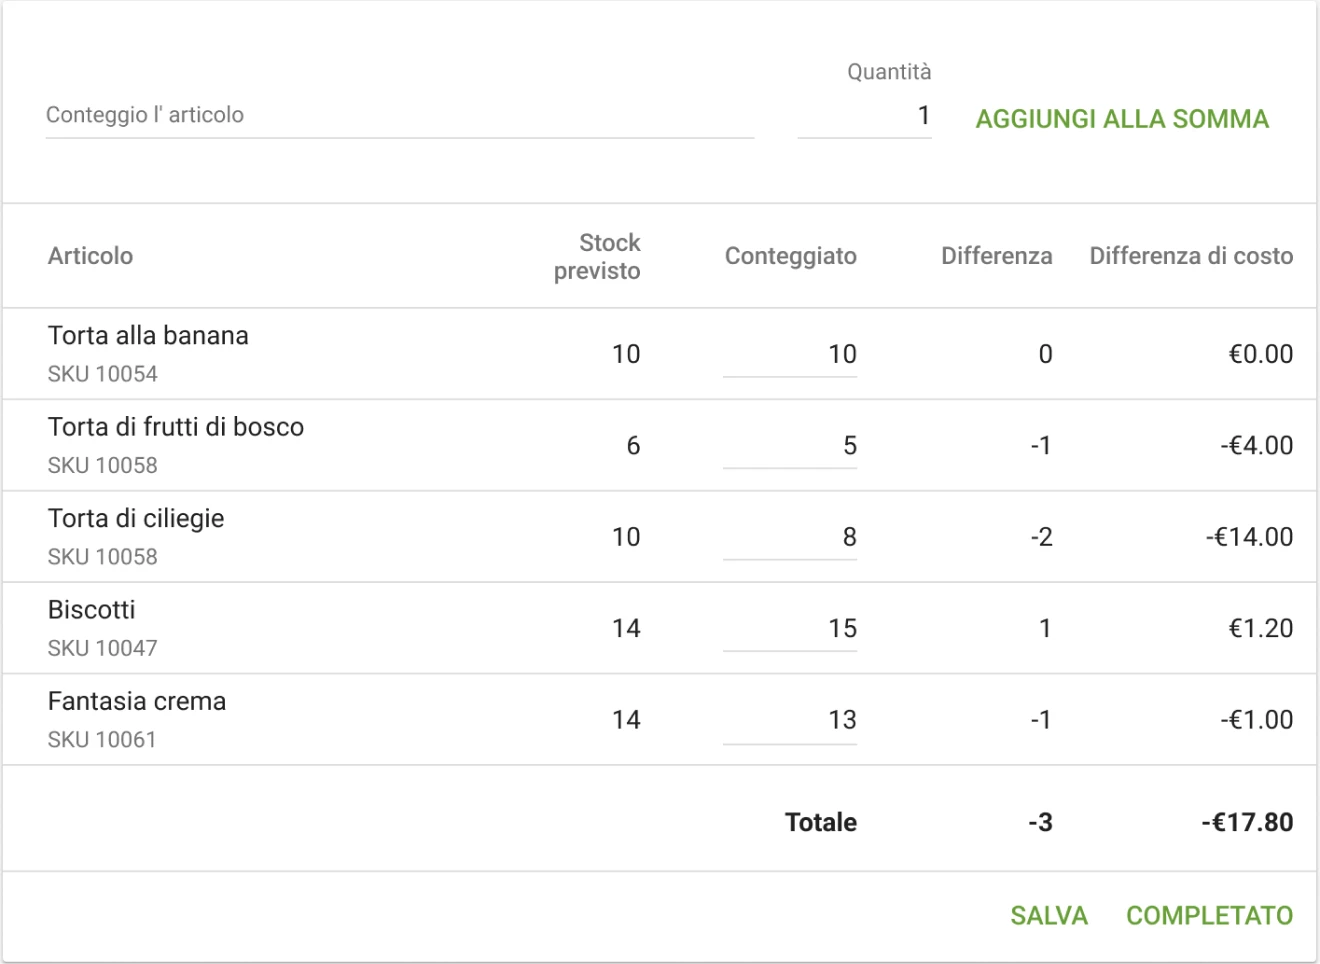Screen dimensions: 1320x964
Task: Edit counted value for Torta di frutti di bosco
Action: point(790,446)
